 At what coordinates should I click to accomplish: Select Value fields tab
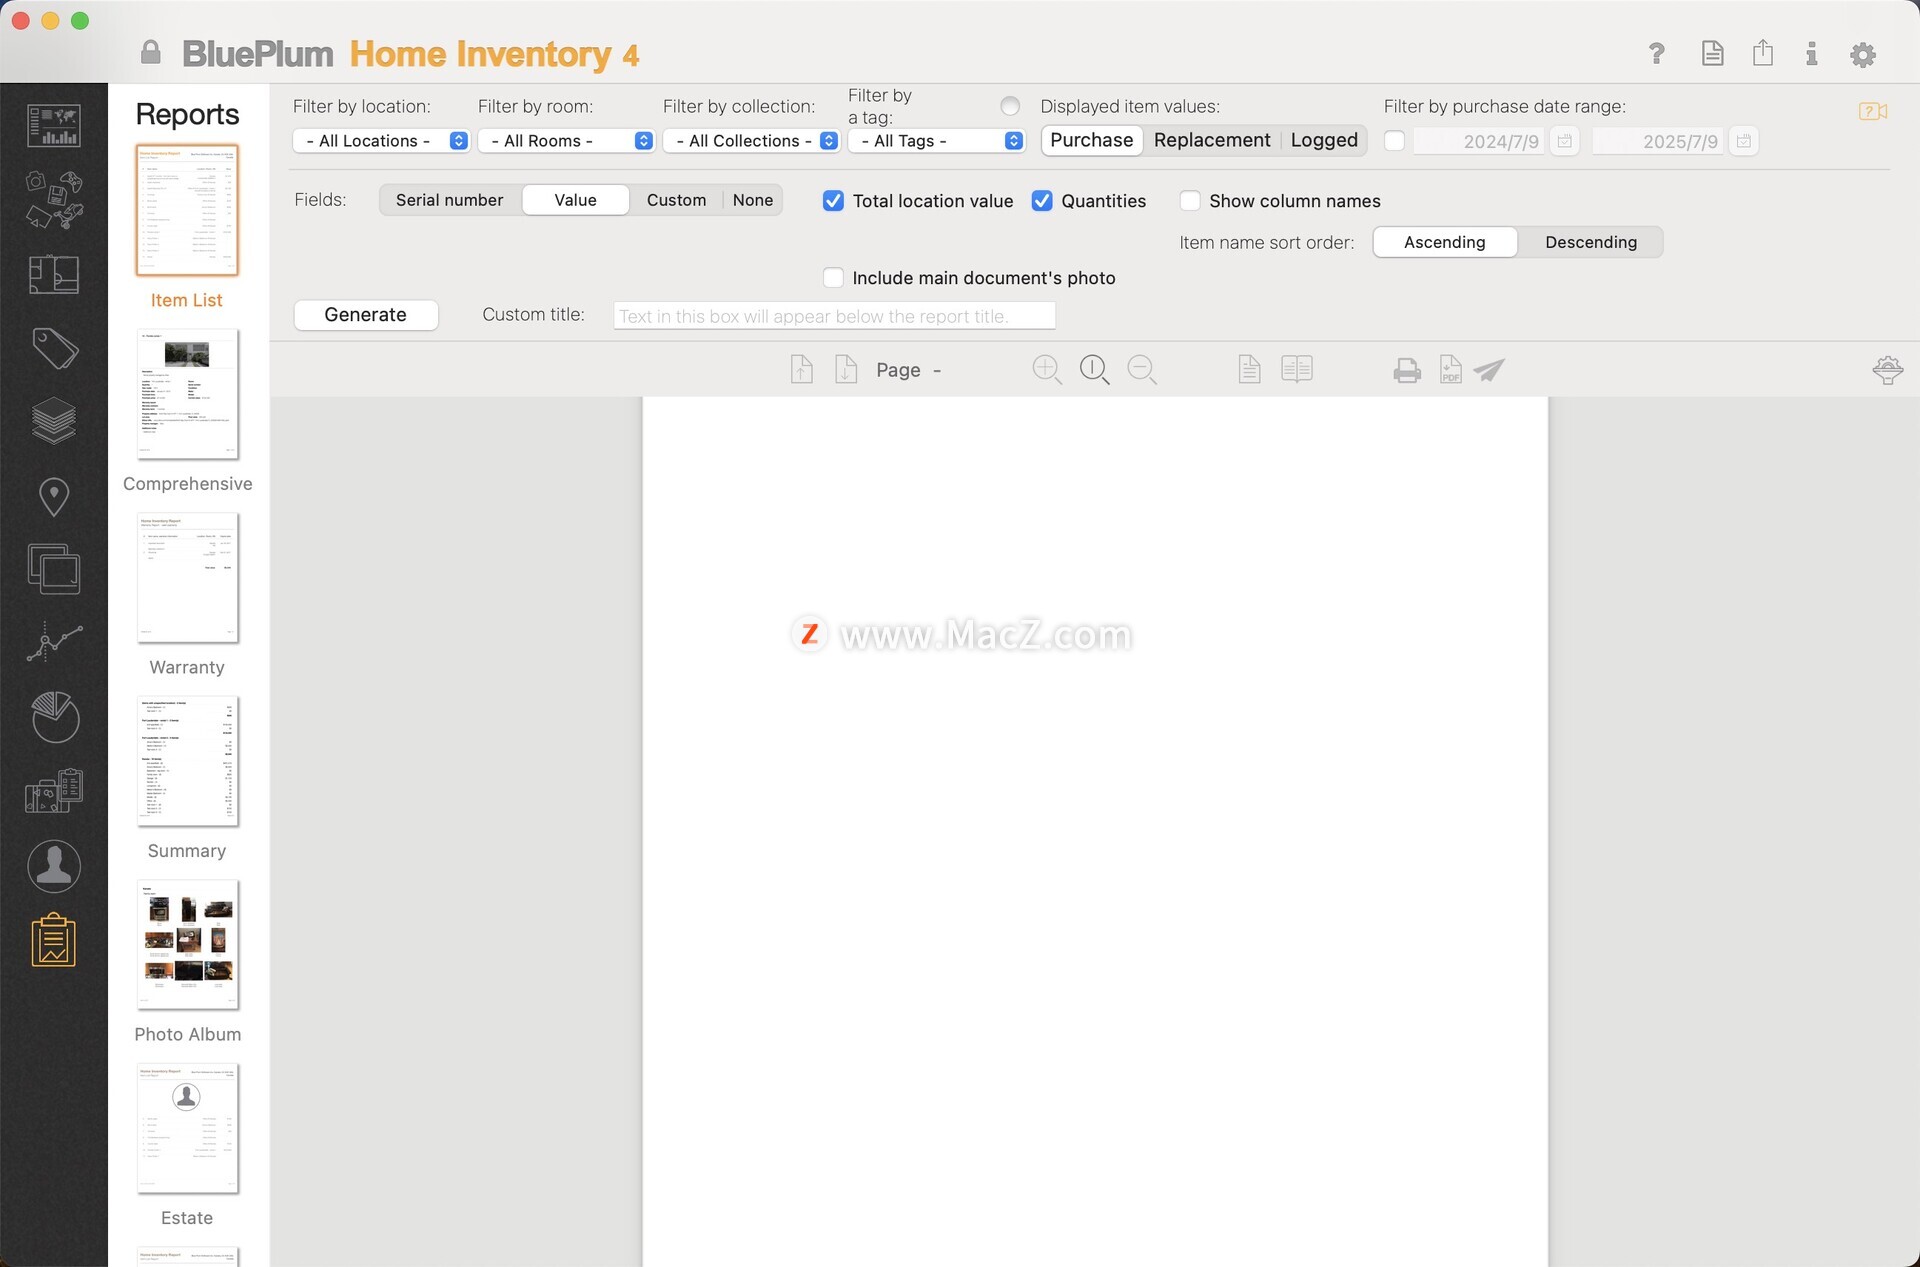tap(576, 200)
